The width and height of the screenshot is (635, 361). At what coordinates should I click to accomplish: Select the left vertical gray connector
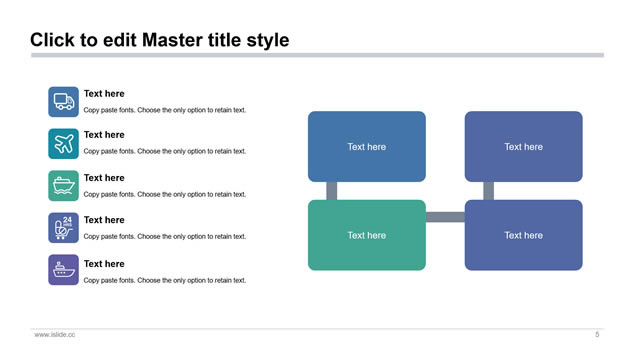[332, 191]
